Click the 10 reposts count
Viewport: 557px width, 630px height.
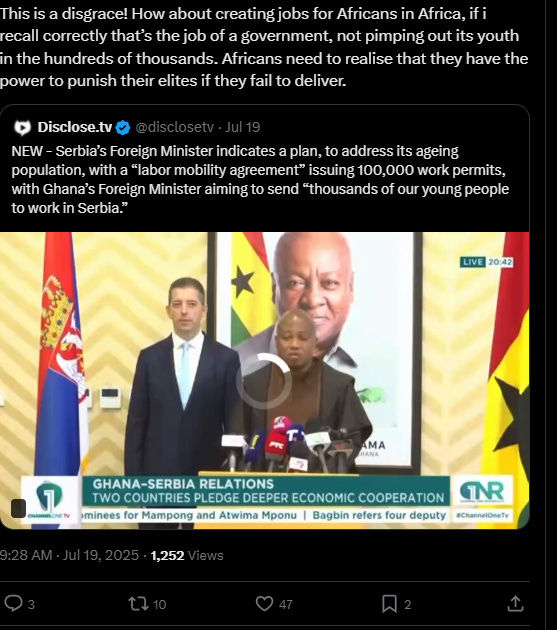click(x=160, y=604)
